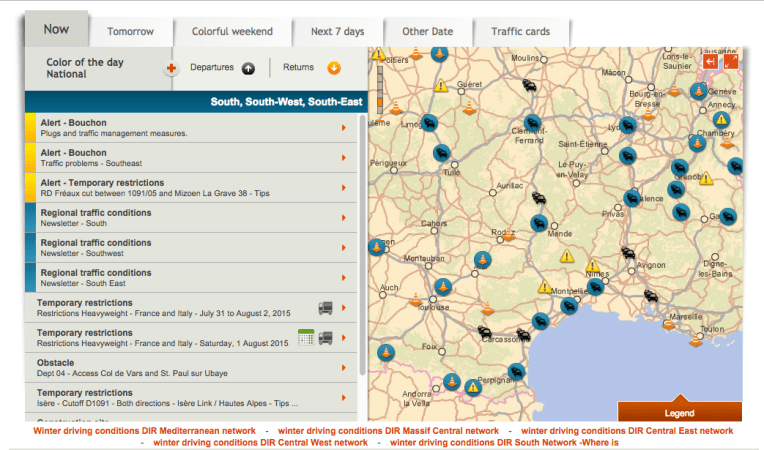764x450 pixels.
Task: Select blue cone marker at Chambéry
Action: (x=697, y=143)
